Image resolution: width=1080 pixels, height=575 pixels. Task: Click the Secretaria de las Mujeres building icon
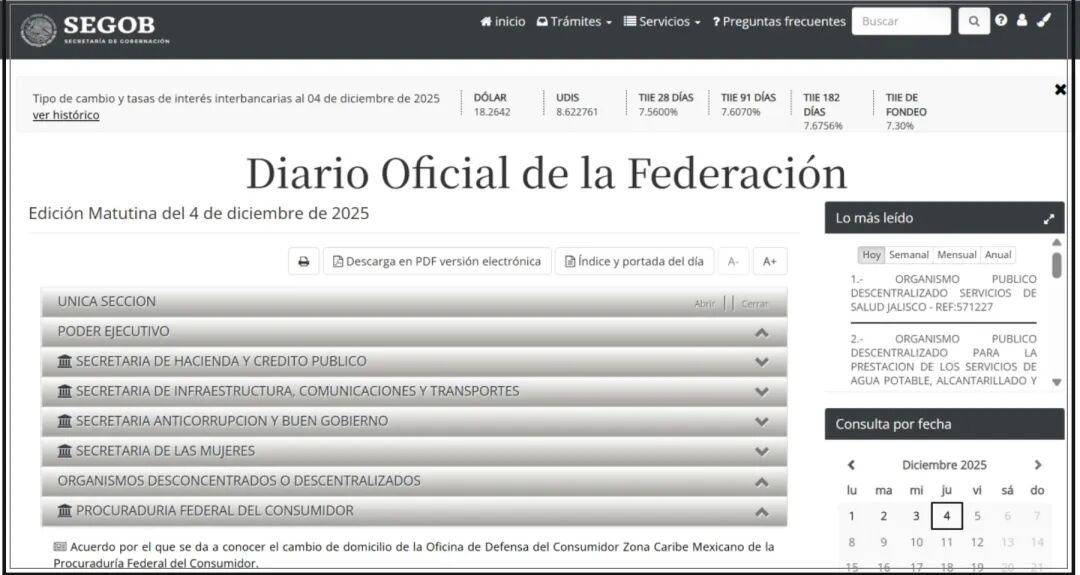pos(65,451)
